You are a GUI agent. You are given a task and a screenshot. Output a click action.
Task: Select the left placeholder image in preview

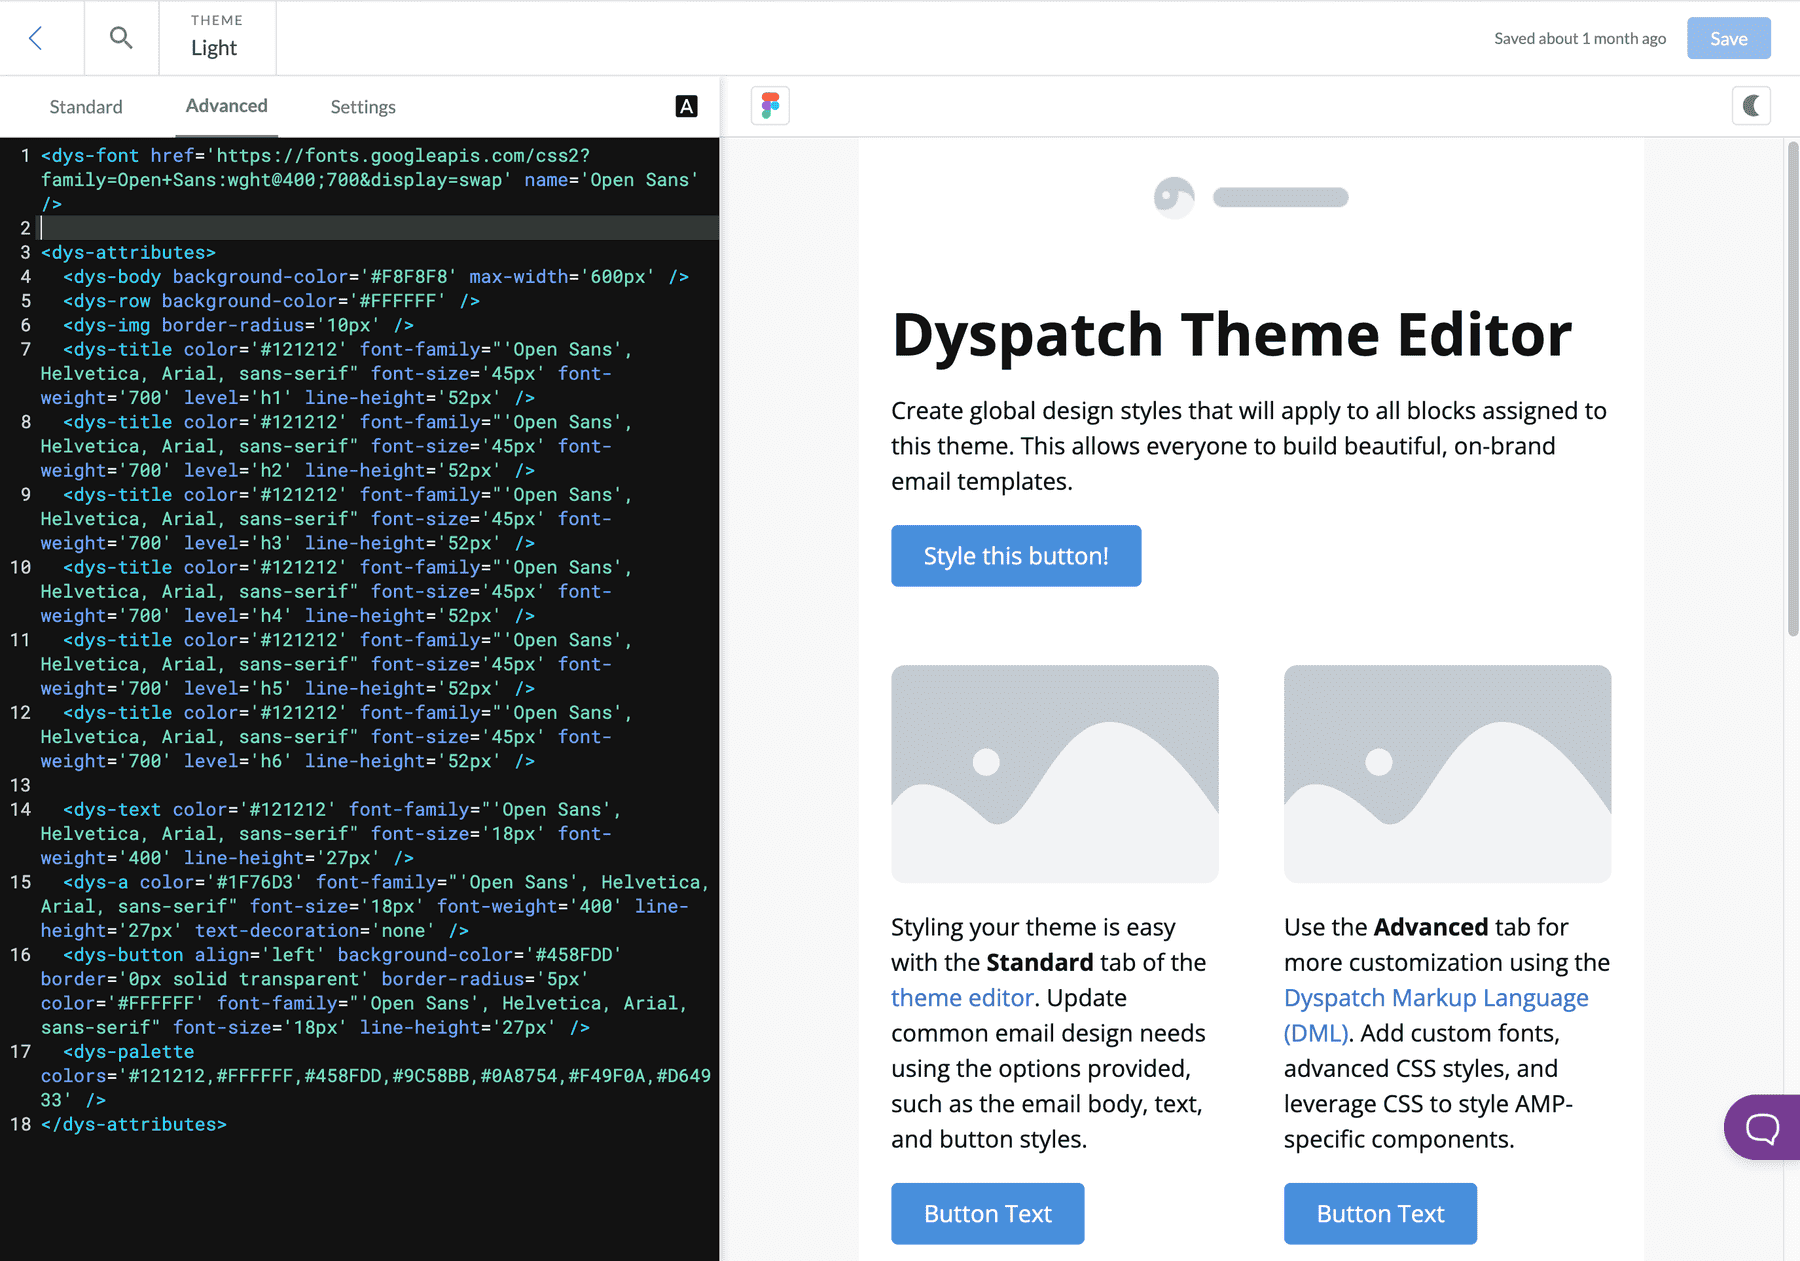1055,774
